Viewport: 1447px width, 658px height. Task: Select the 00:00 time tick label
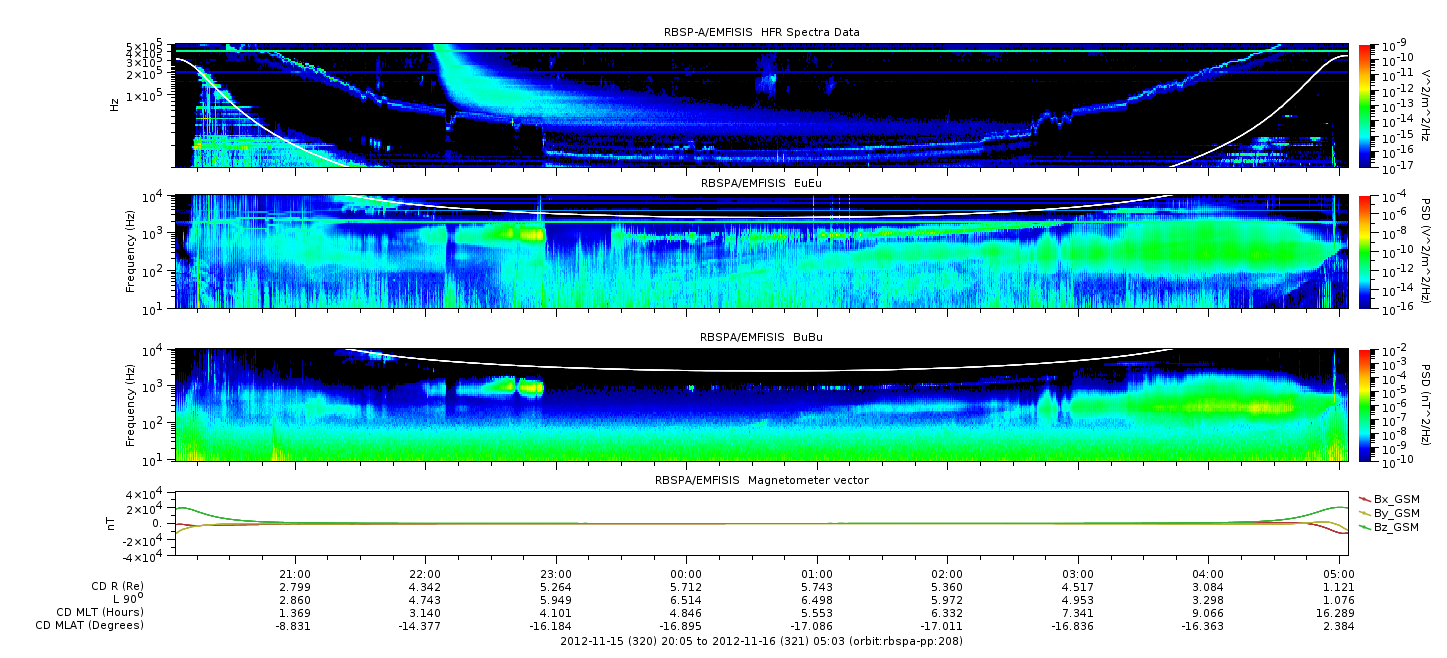pyautogui.click(x=686, y=573)
